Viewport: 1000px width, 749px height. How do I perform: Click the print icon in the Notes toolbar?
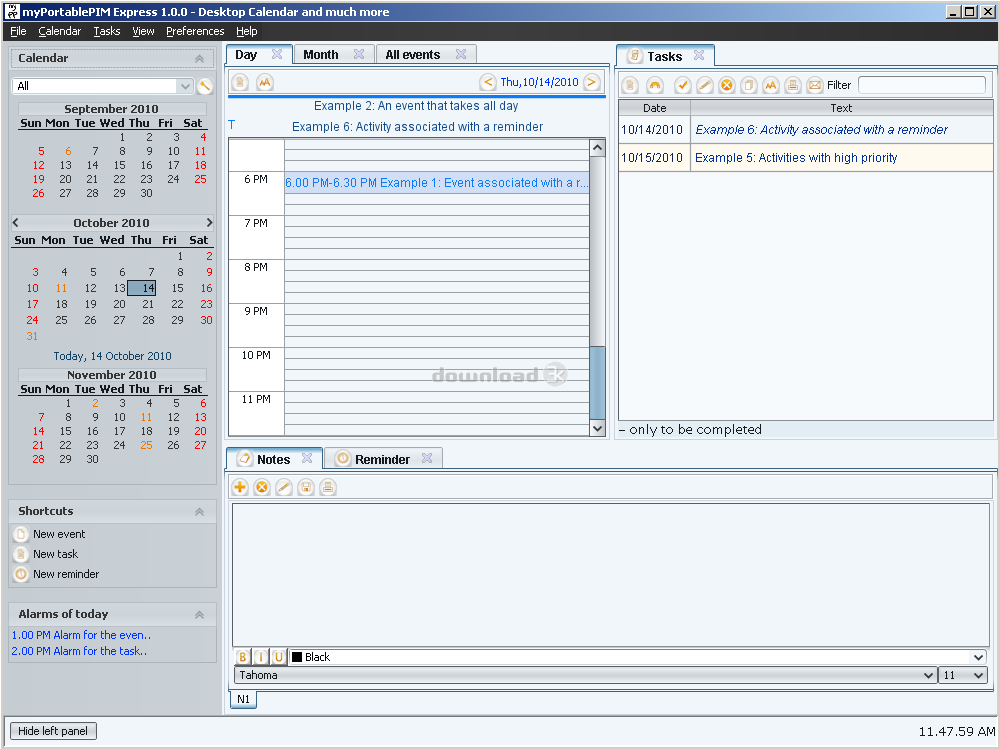coord(328,487)
